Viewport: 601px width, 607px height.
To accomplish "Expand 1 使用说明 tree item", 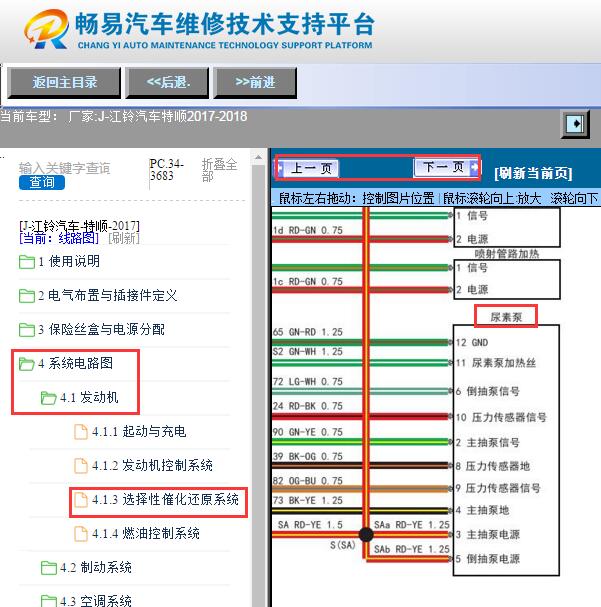I will (x=69, y=262).
